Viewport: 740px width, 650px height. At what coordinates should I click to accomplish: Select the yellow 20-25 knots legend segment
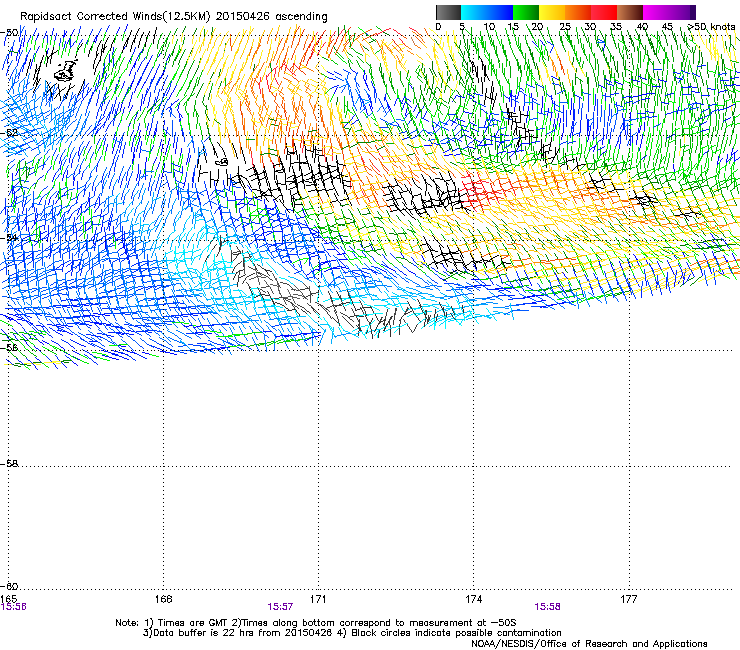pos(552,12)
